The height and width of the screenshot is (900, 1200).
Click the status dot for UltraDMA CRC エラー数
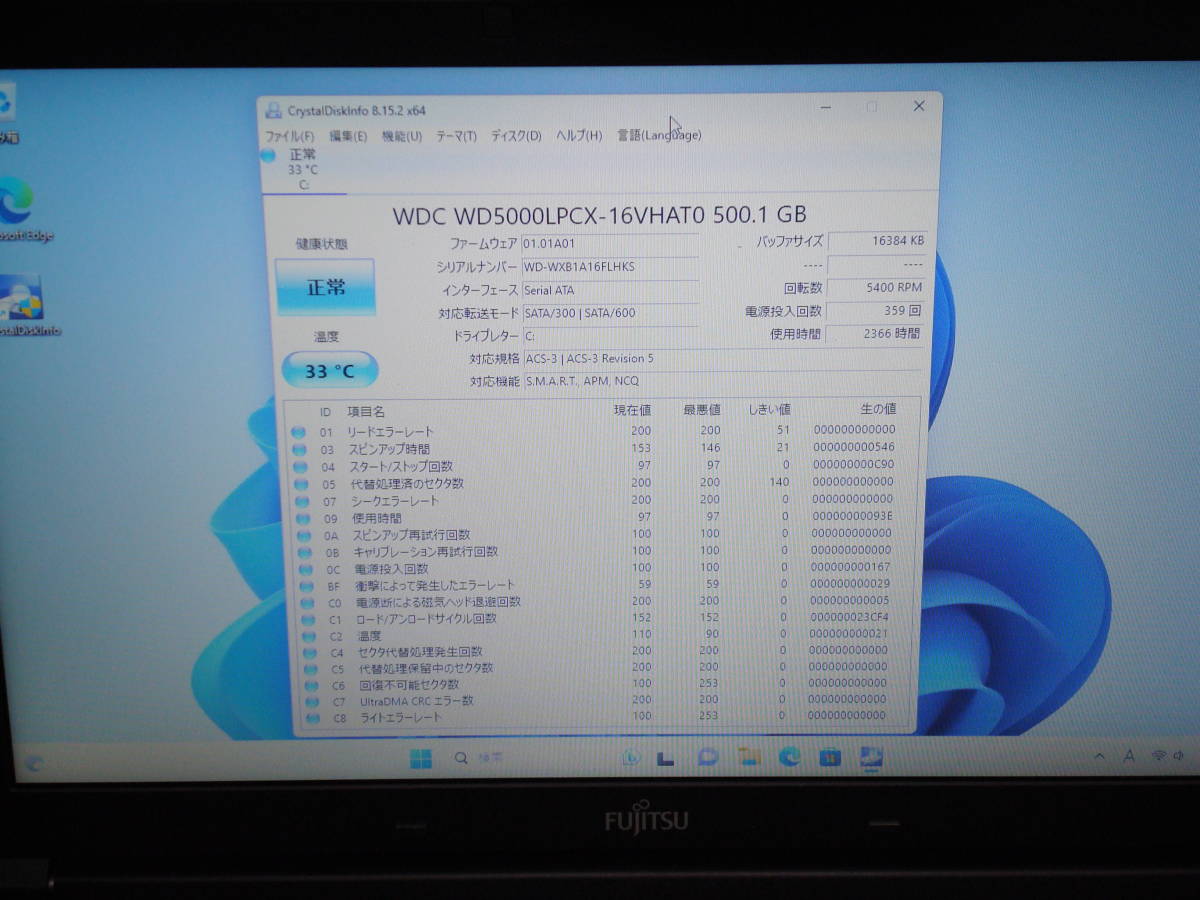pos(312,702)
